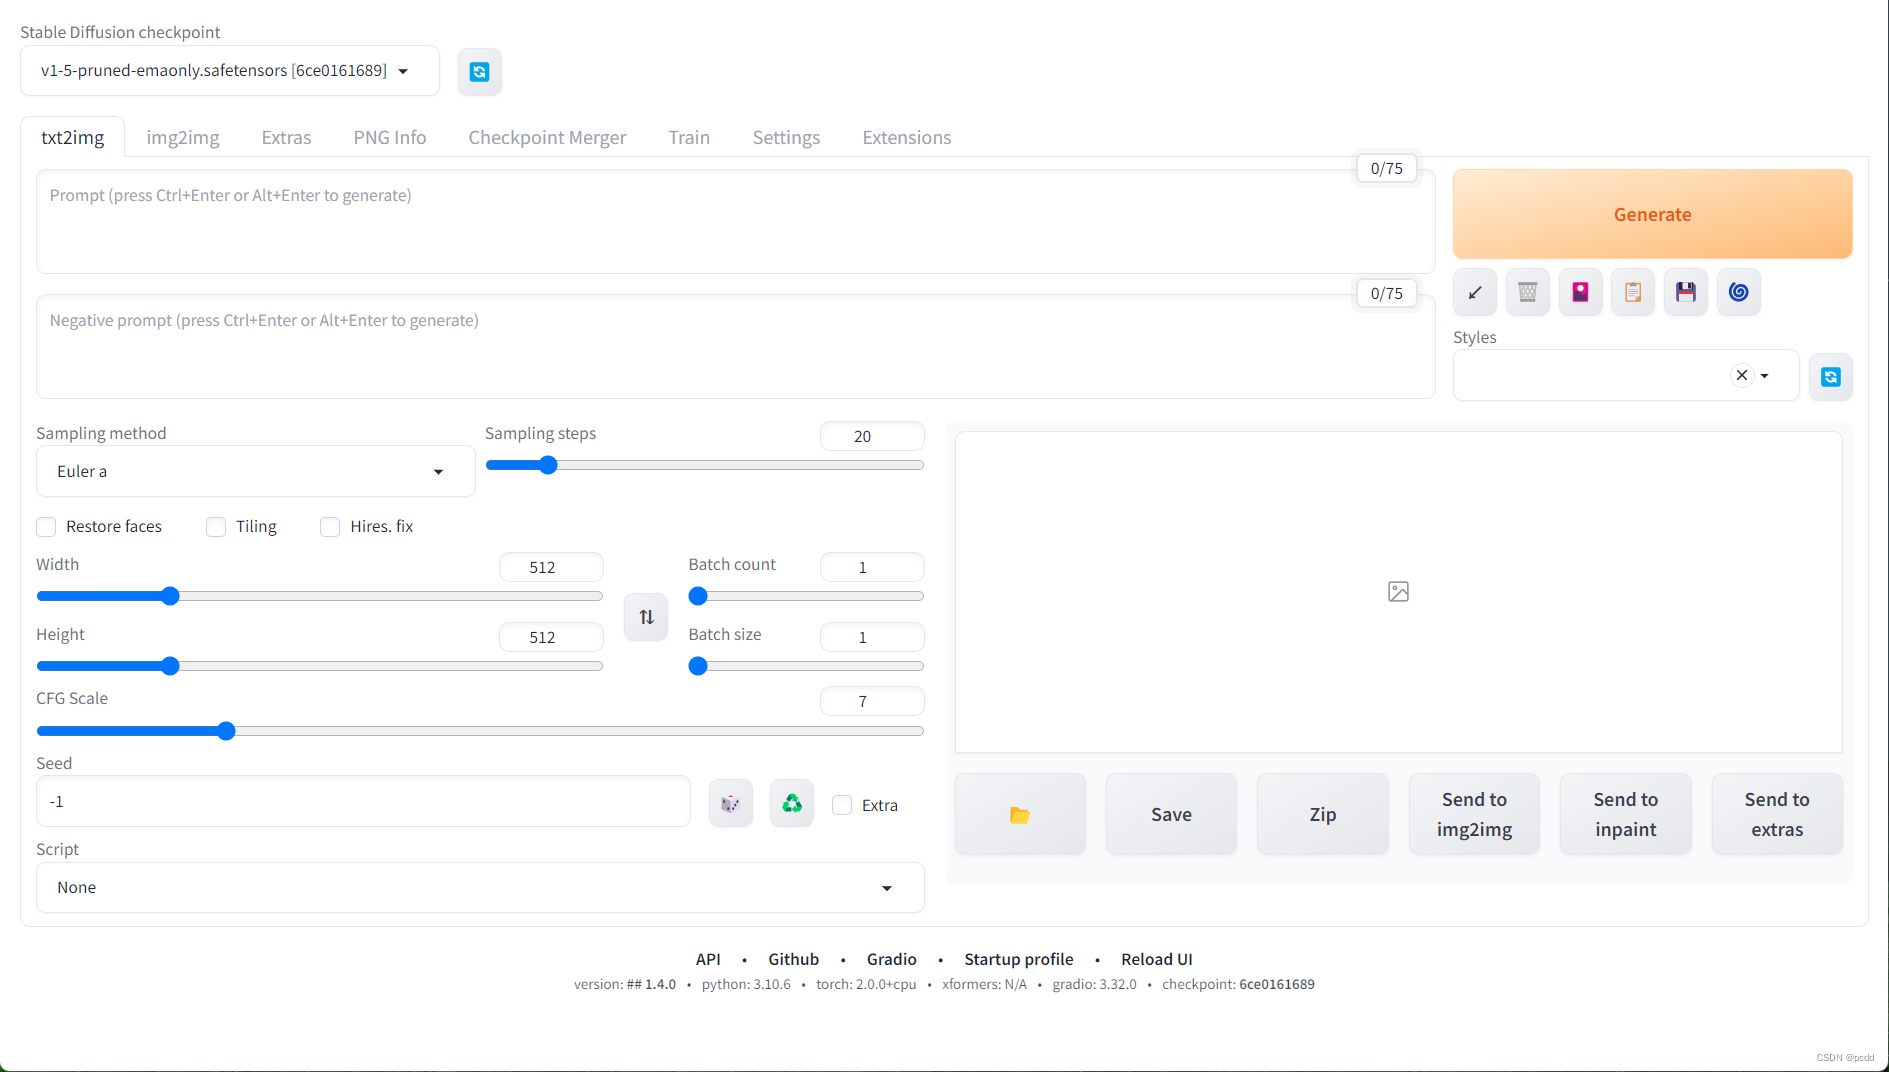
Task: Open output folder with the folder icon button
Action: pos(1020,814)
